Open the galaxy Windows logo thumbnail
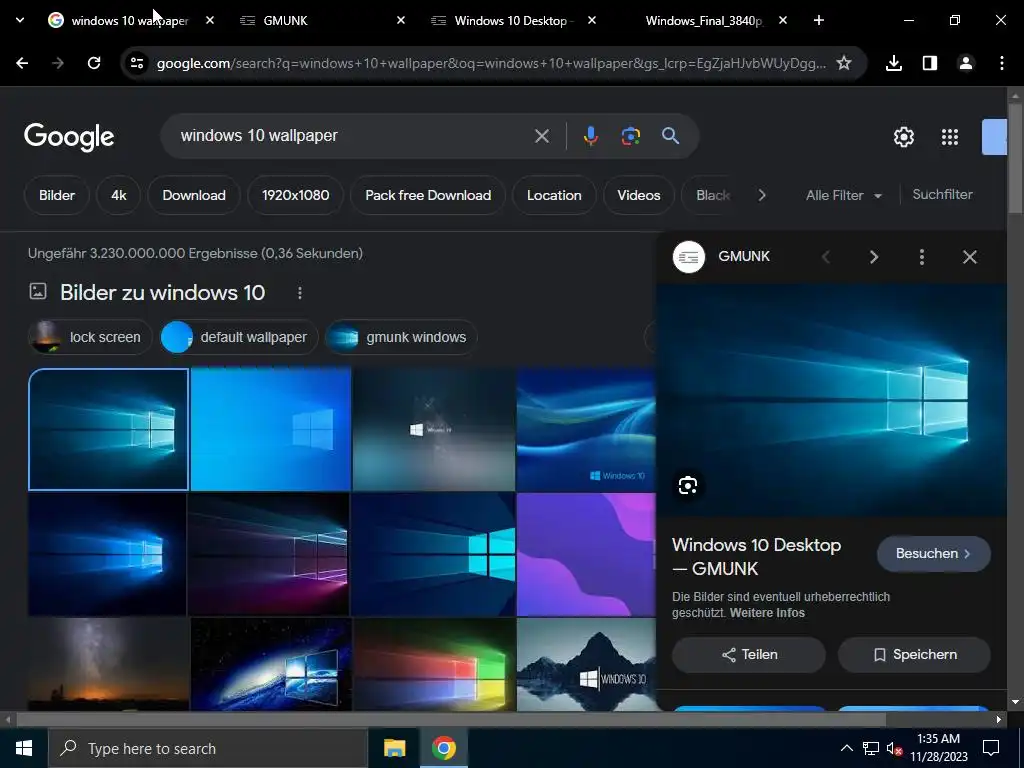 (271, 664)
